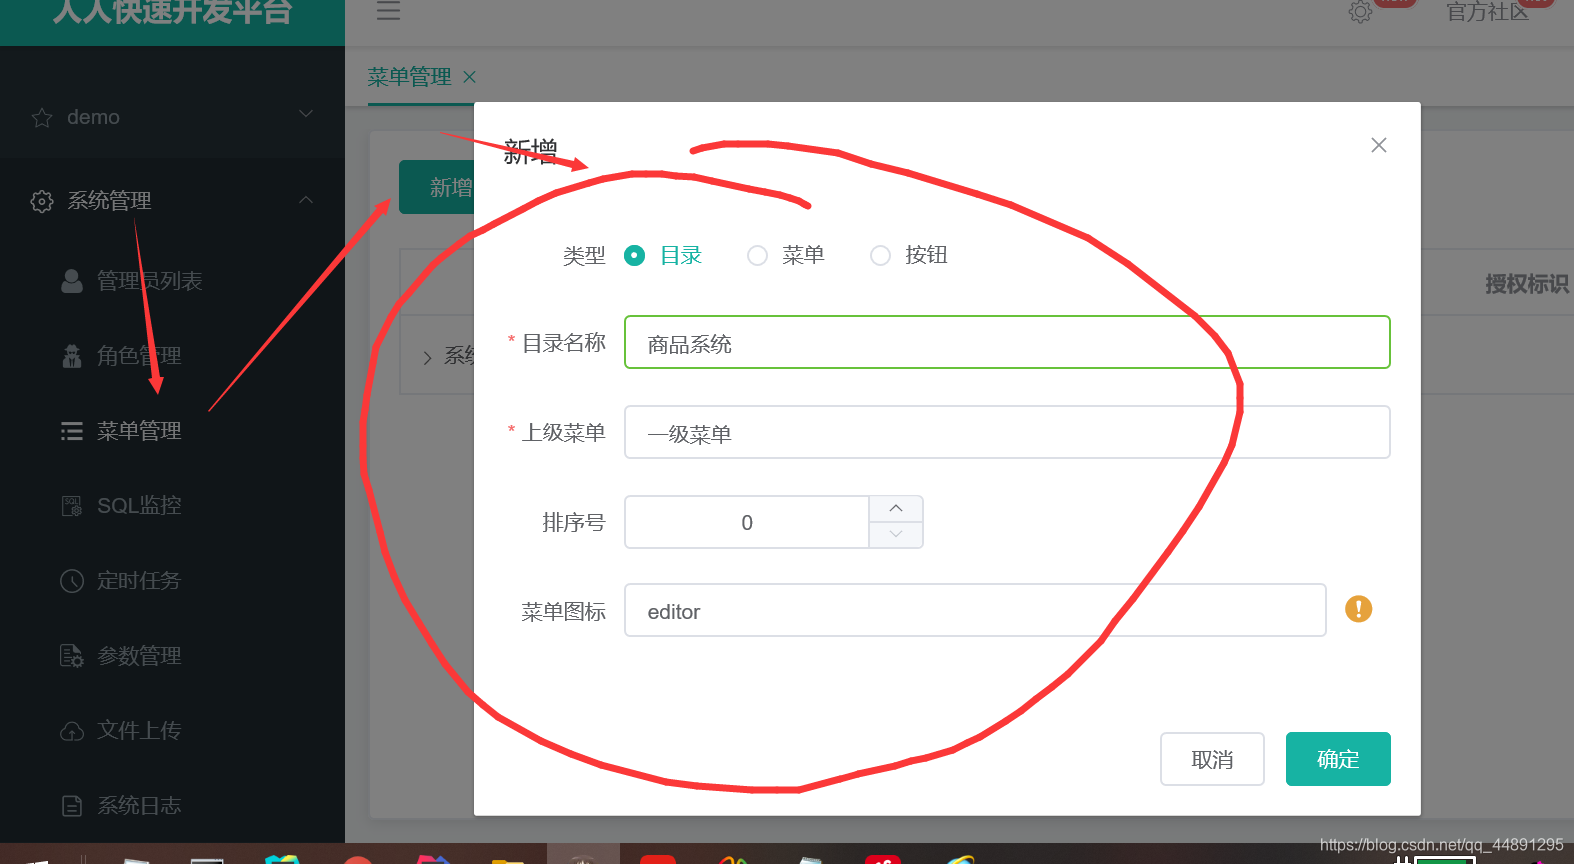
Task: Select the 目录 radio button
Action: 634,256
